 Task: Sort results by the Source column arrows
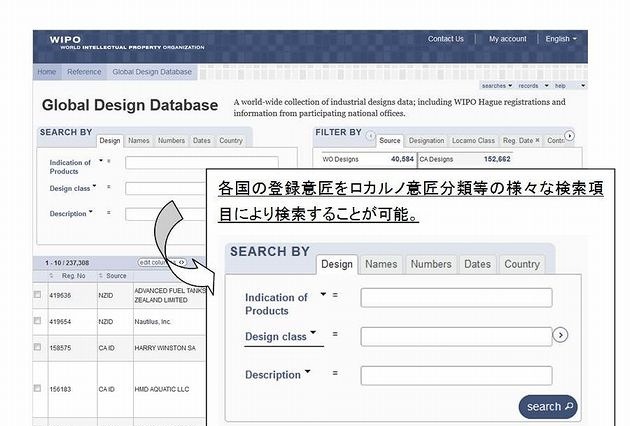[100, 276]
